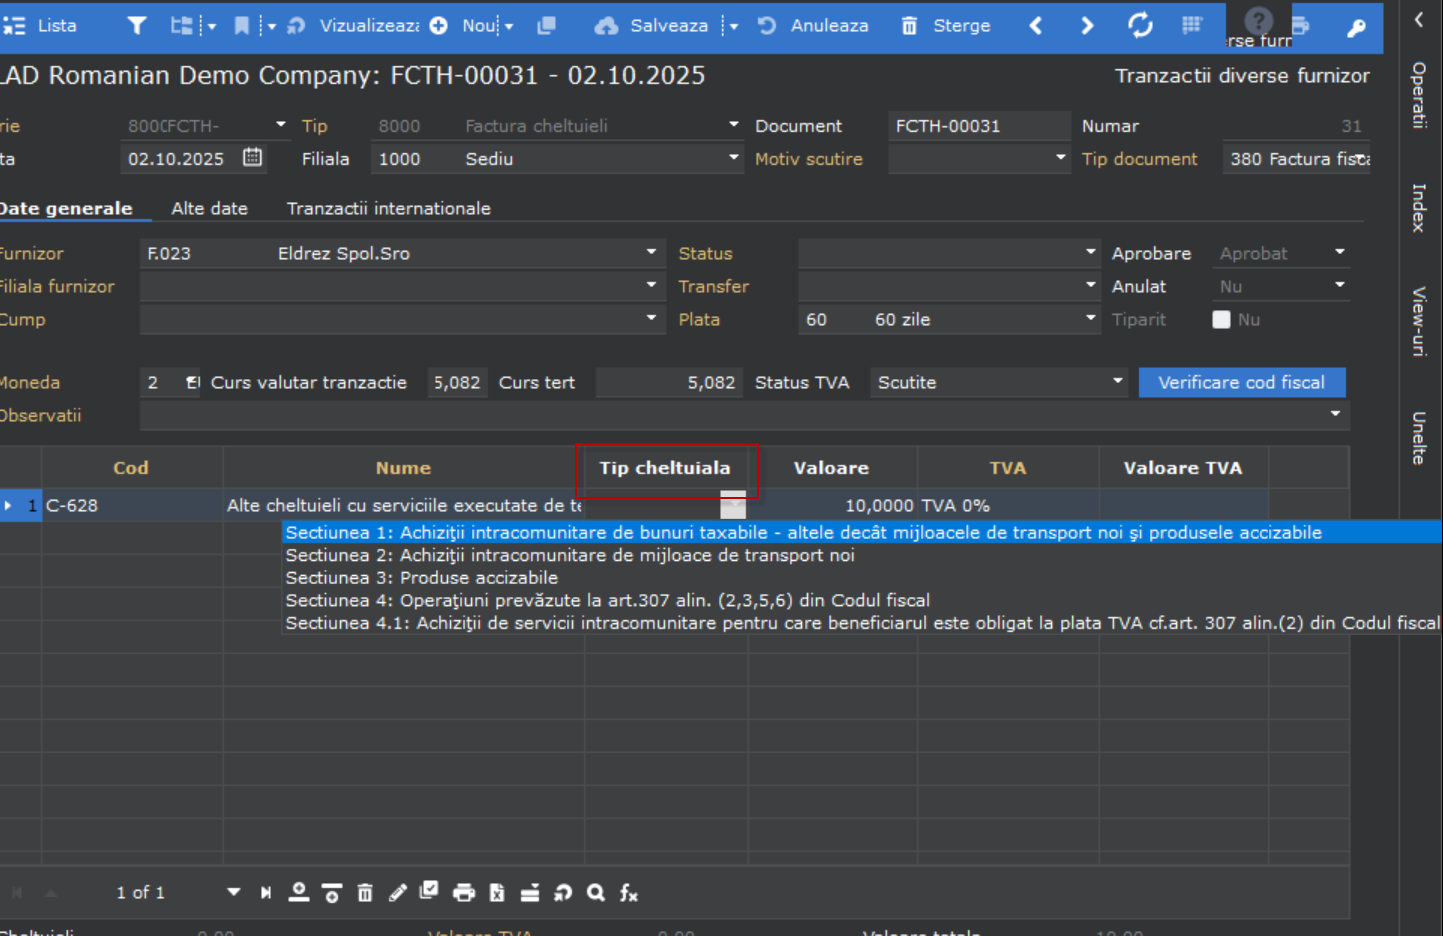1443x936 pixels.
Task: Click the key icon in top toolbar
Action: [x=1356, y=28]
